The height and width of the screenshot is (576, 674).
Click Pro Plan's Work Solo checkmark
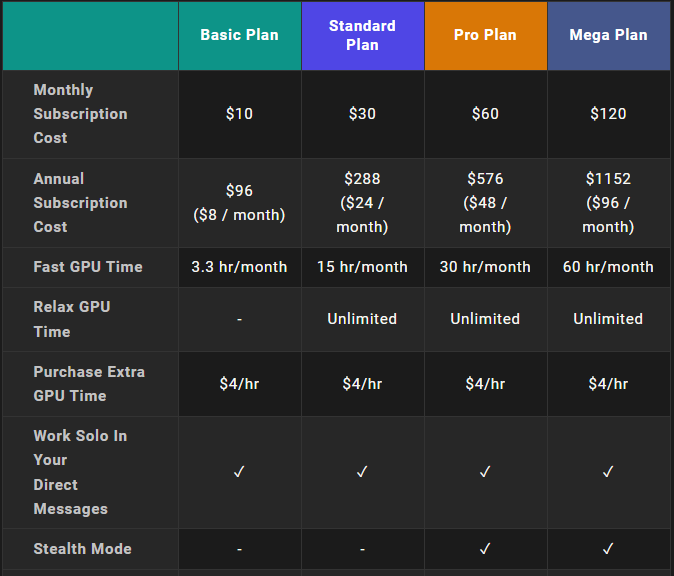click(x=485, y=472)
